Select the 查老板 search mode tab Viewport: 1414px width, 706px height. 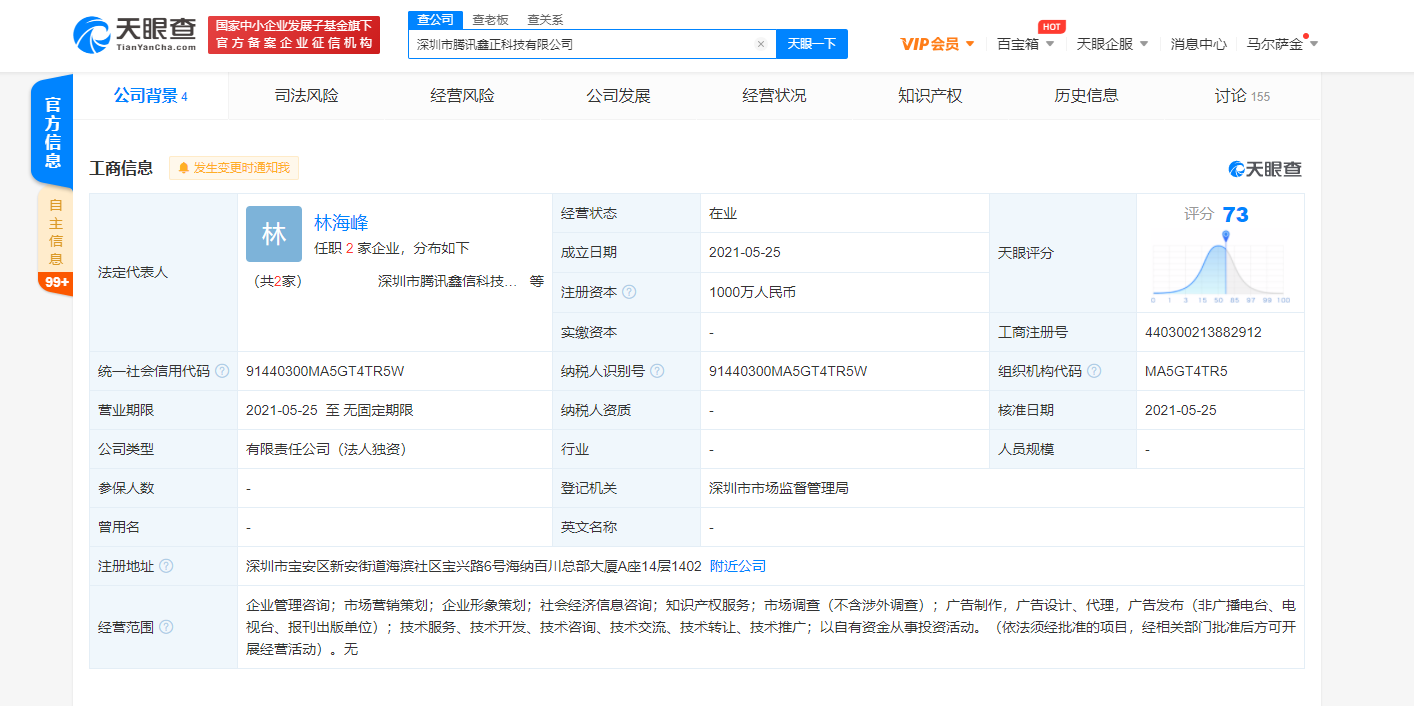[x=490, y=19]
